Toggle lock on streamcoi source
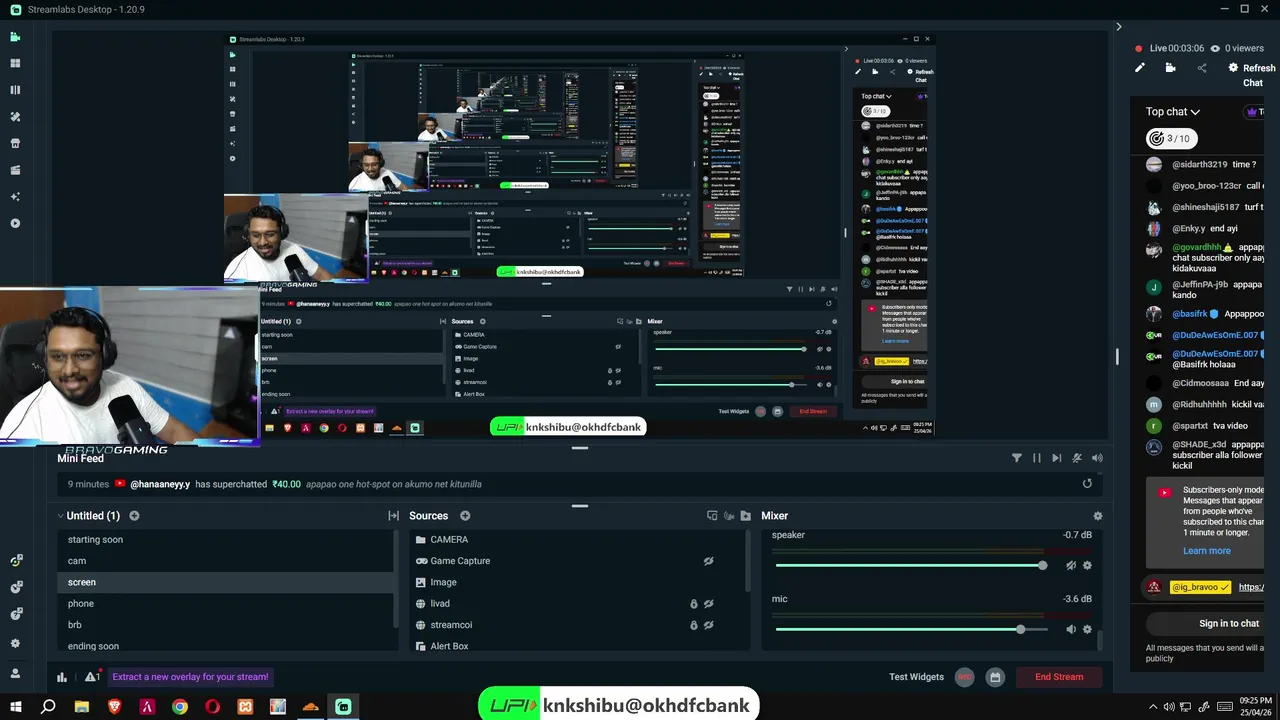 (693, 625)
